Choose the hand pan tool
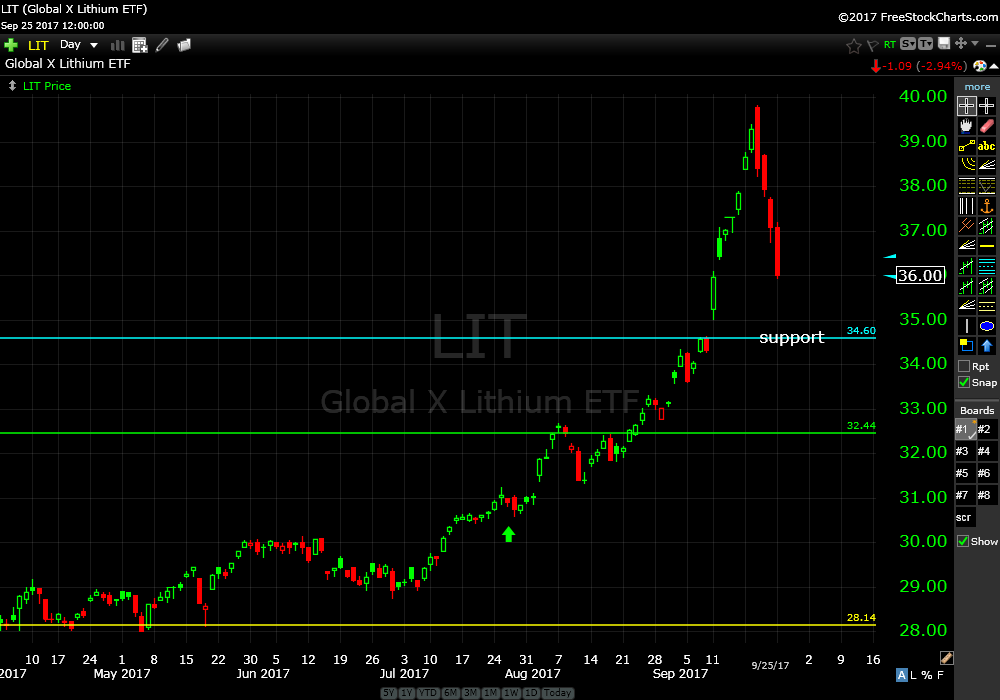The height and width of the screenshot is (700, 1000). click(966, 126)
